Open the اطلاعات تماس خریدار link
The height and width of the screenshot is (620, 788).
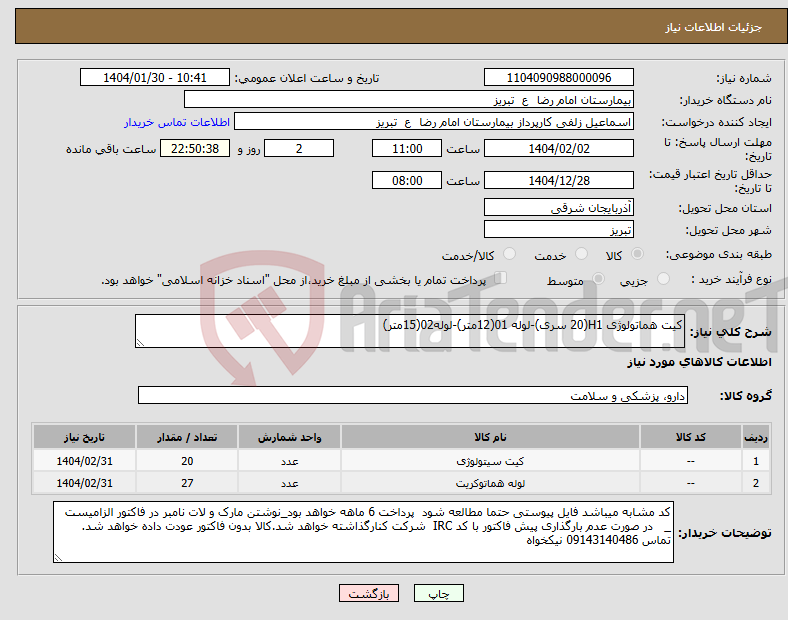coord(177,122)
